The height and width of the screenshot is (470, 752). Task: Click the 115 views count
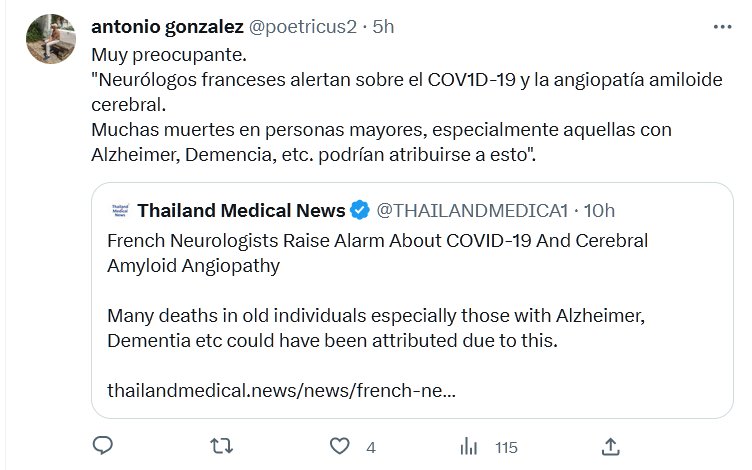click(x=505, y=447)
